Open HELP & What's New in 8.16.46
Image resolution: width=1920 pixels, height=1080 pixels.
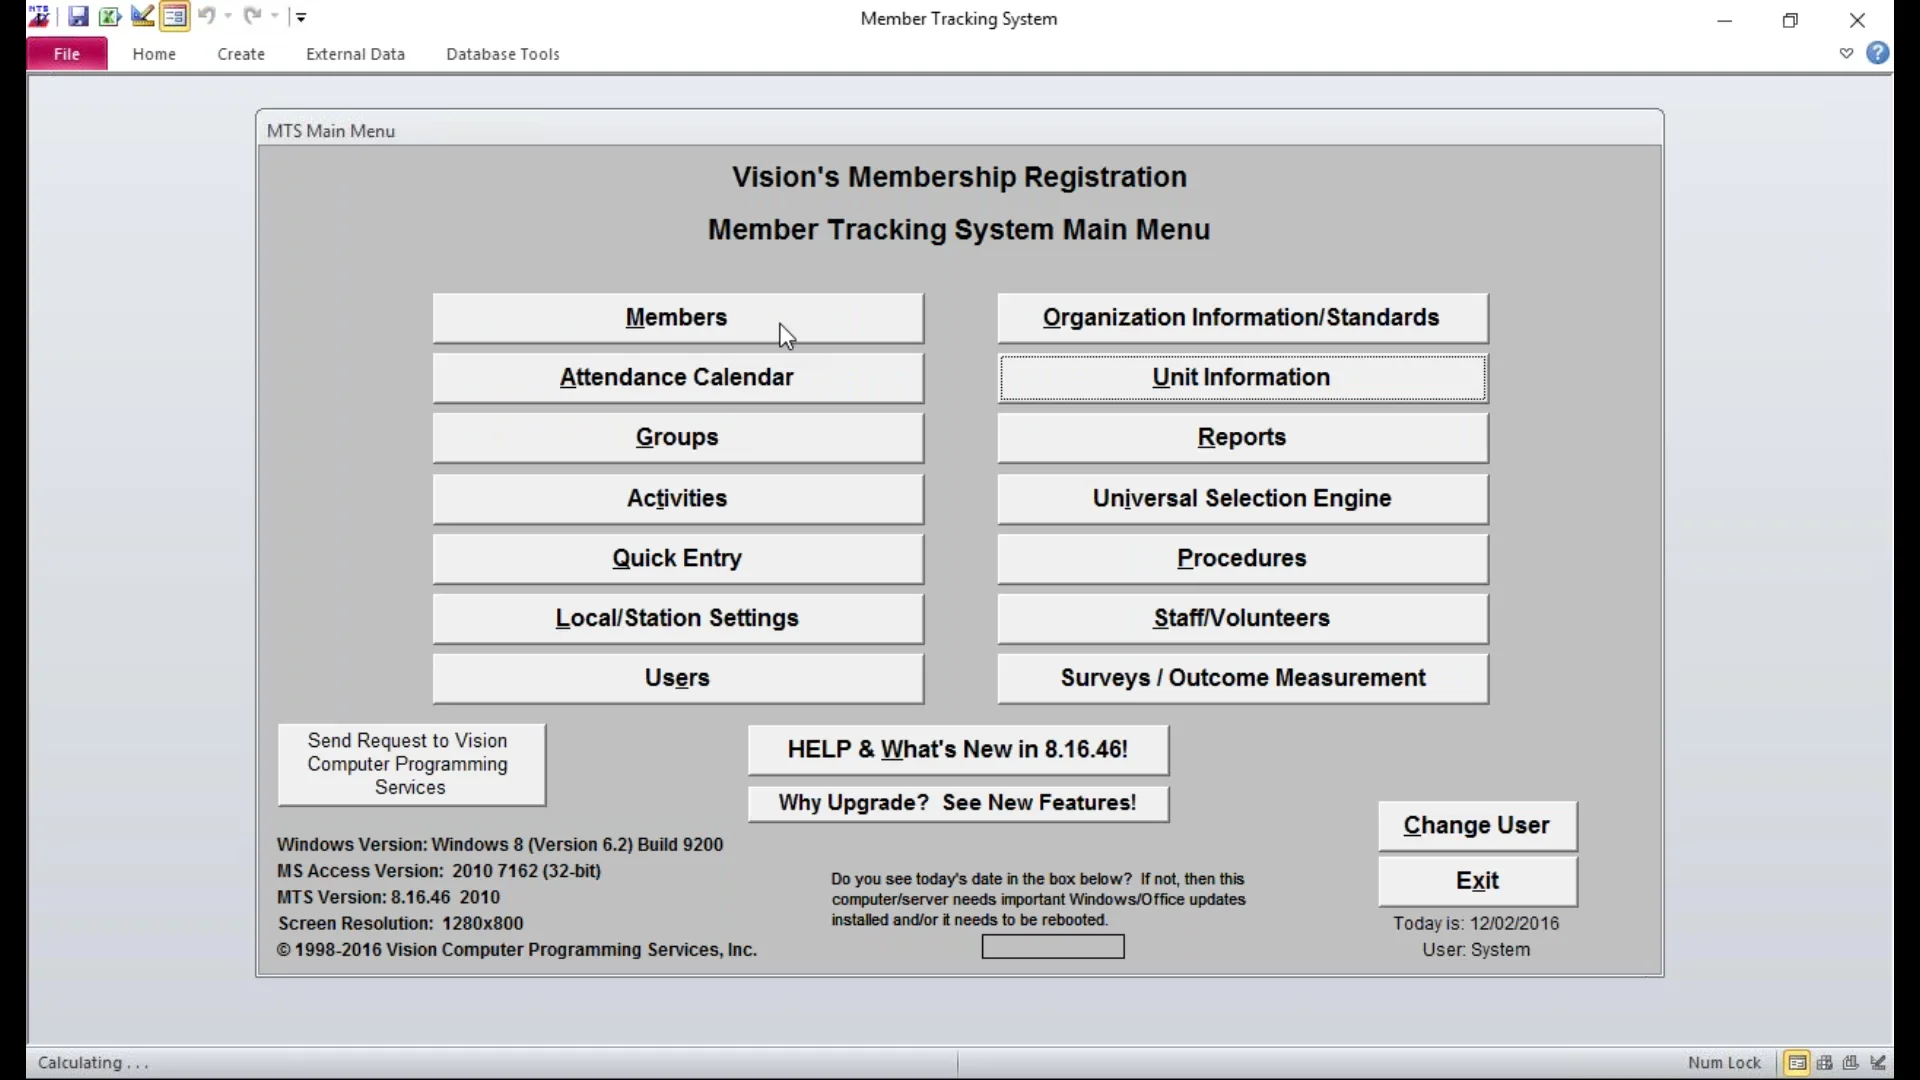click(x=958, y=750)
